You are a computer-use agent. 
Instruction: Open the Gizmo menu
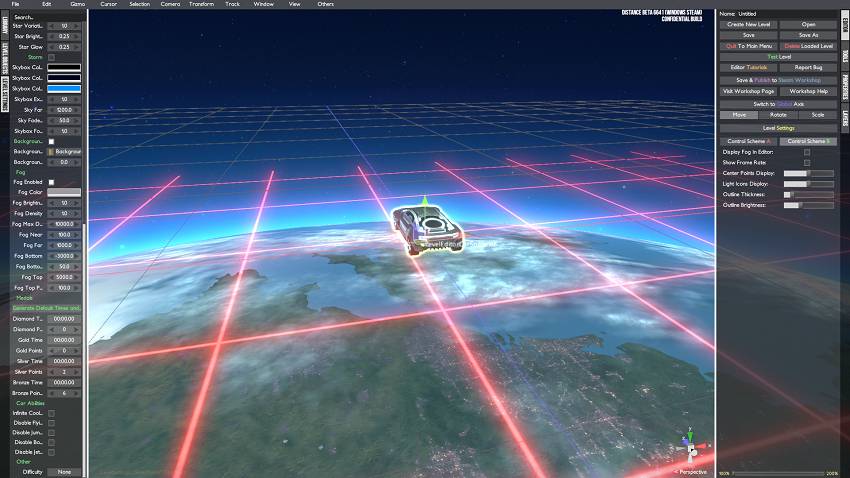click(x=78, y=4)
